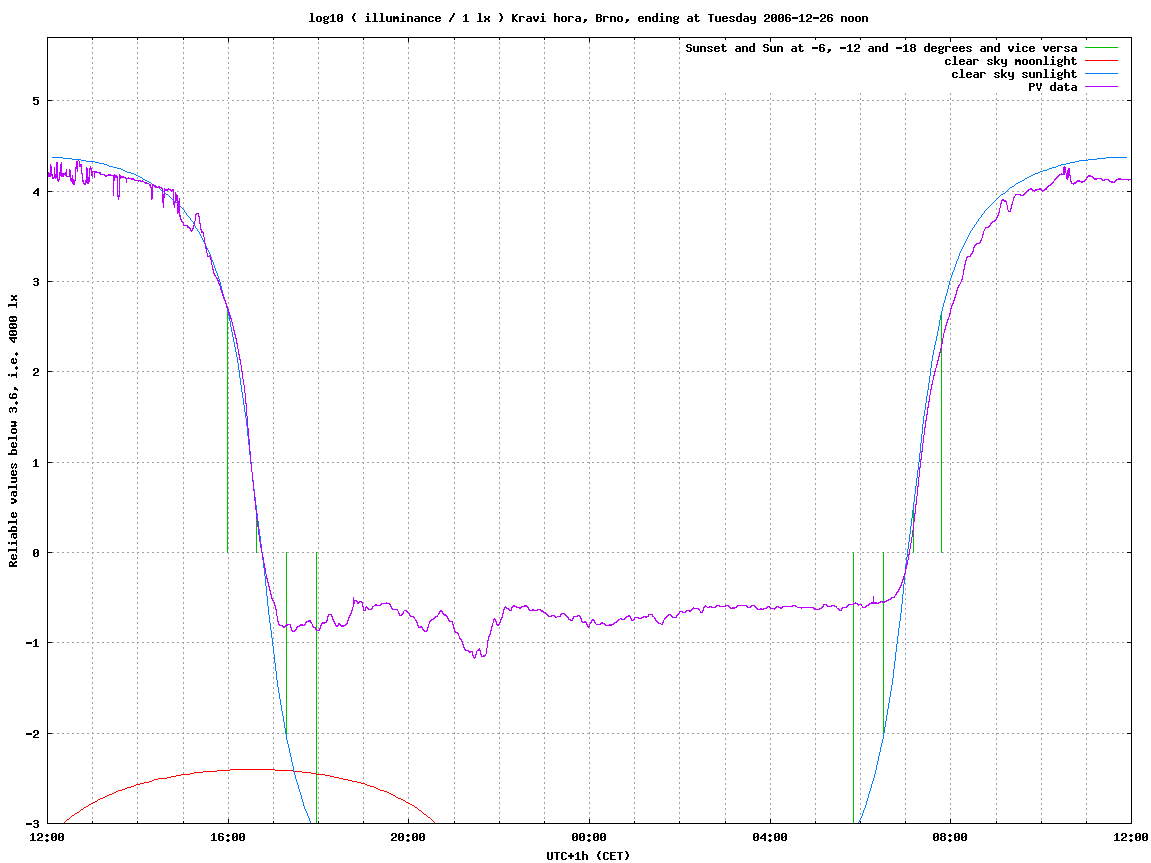This screenshot has height=863, width=1151.
Task: Click the purple PV data legend line sample
Action: (x=1101, y=87)
